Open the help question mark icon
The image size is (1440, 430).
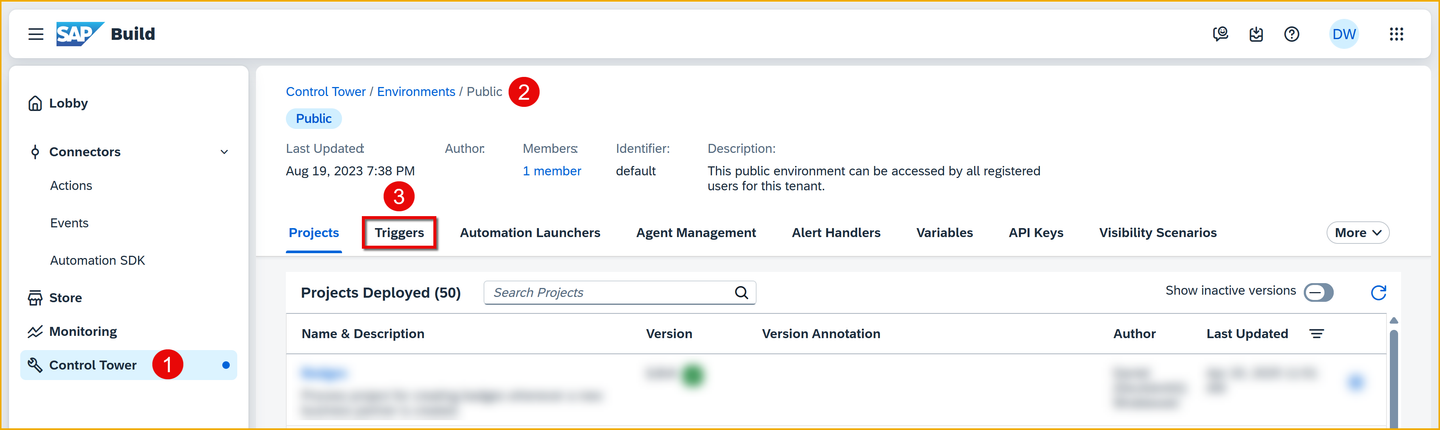pos(1292,34)
